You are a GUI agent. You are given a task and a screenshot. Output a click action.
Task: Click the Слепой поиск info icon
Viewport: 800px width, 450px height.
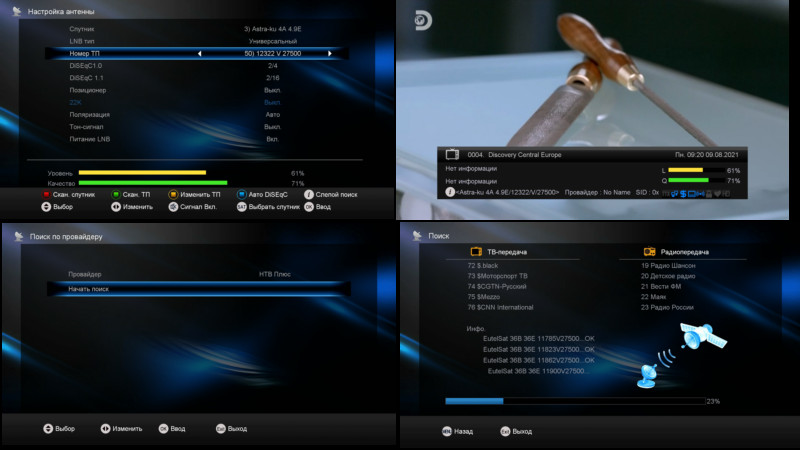tap(309, 194)
